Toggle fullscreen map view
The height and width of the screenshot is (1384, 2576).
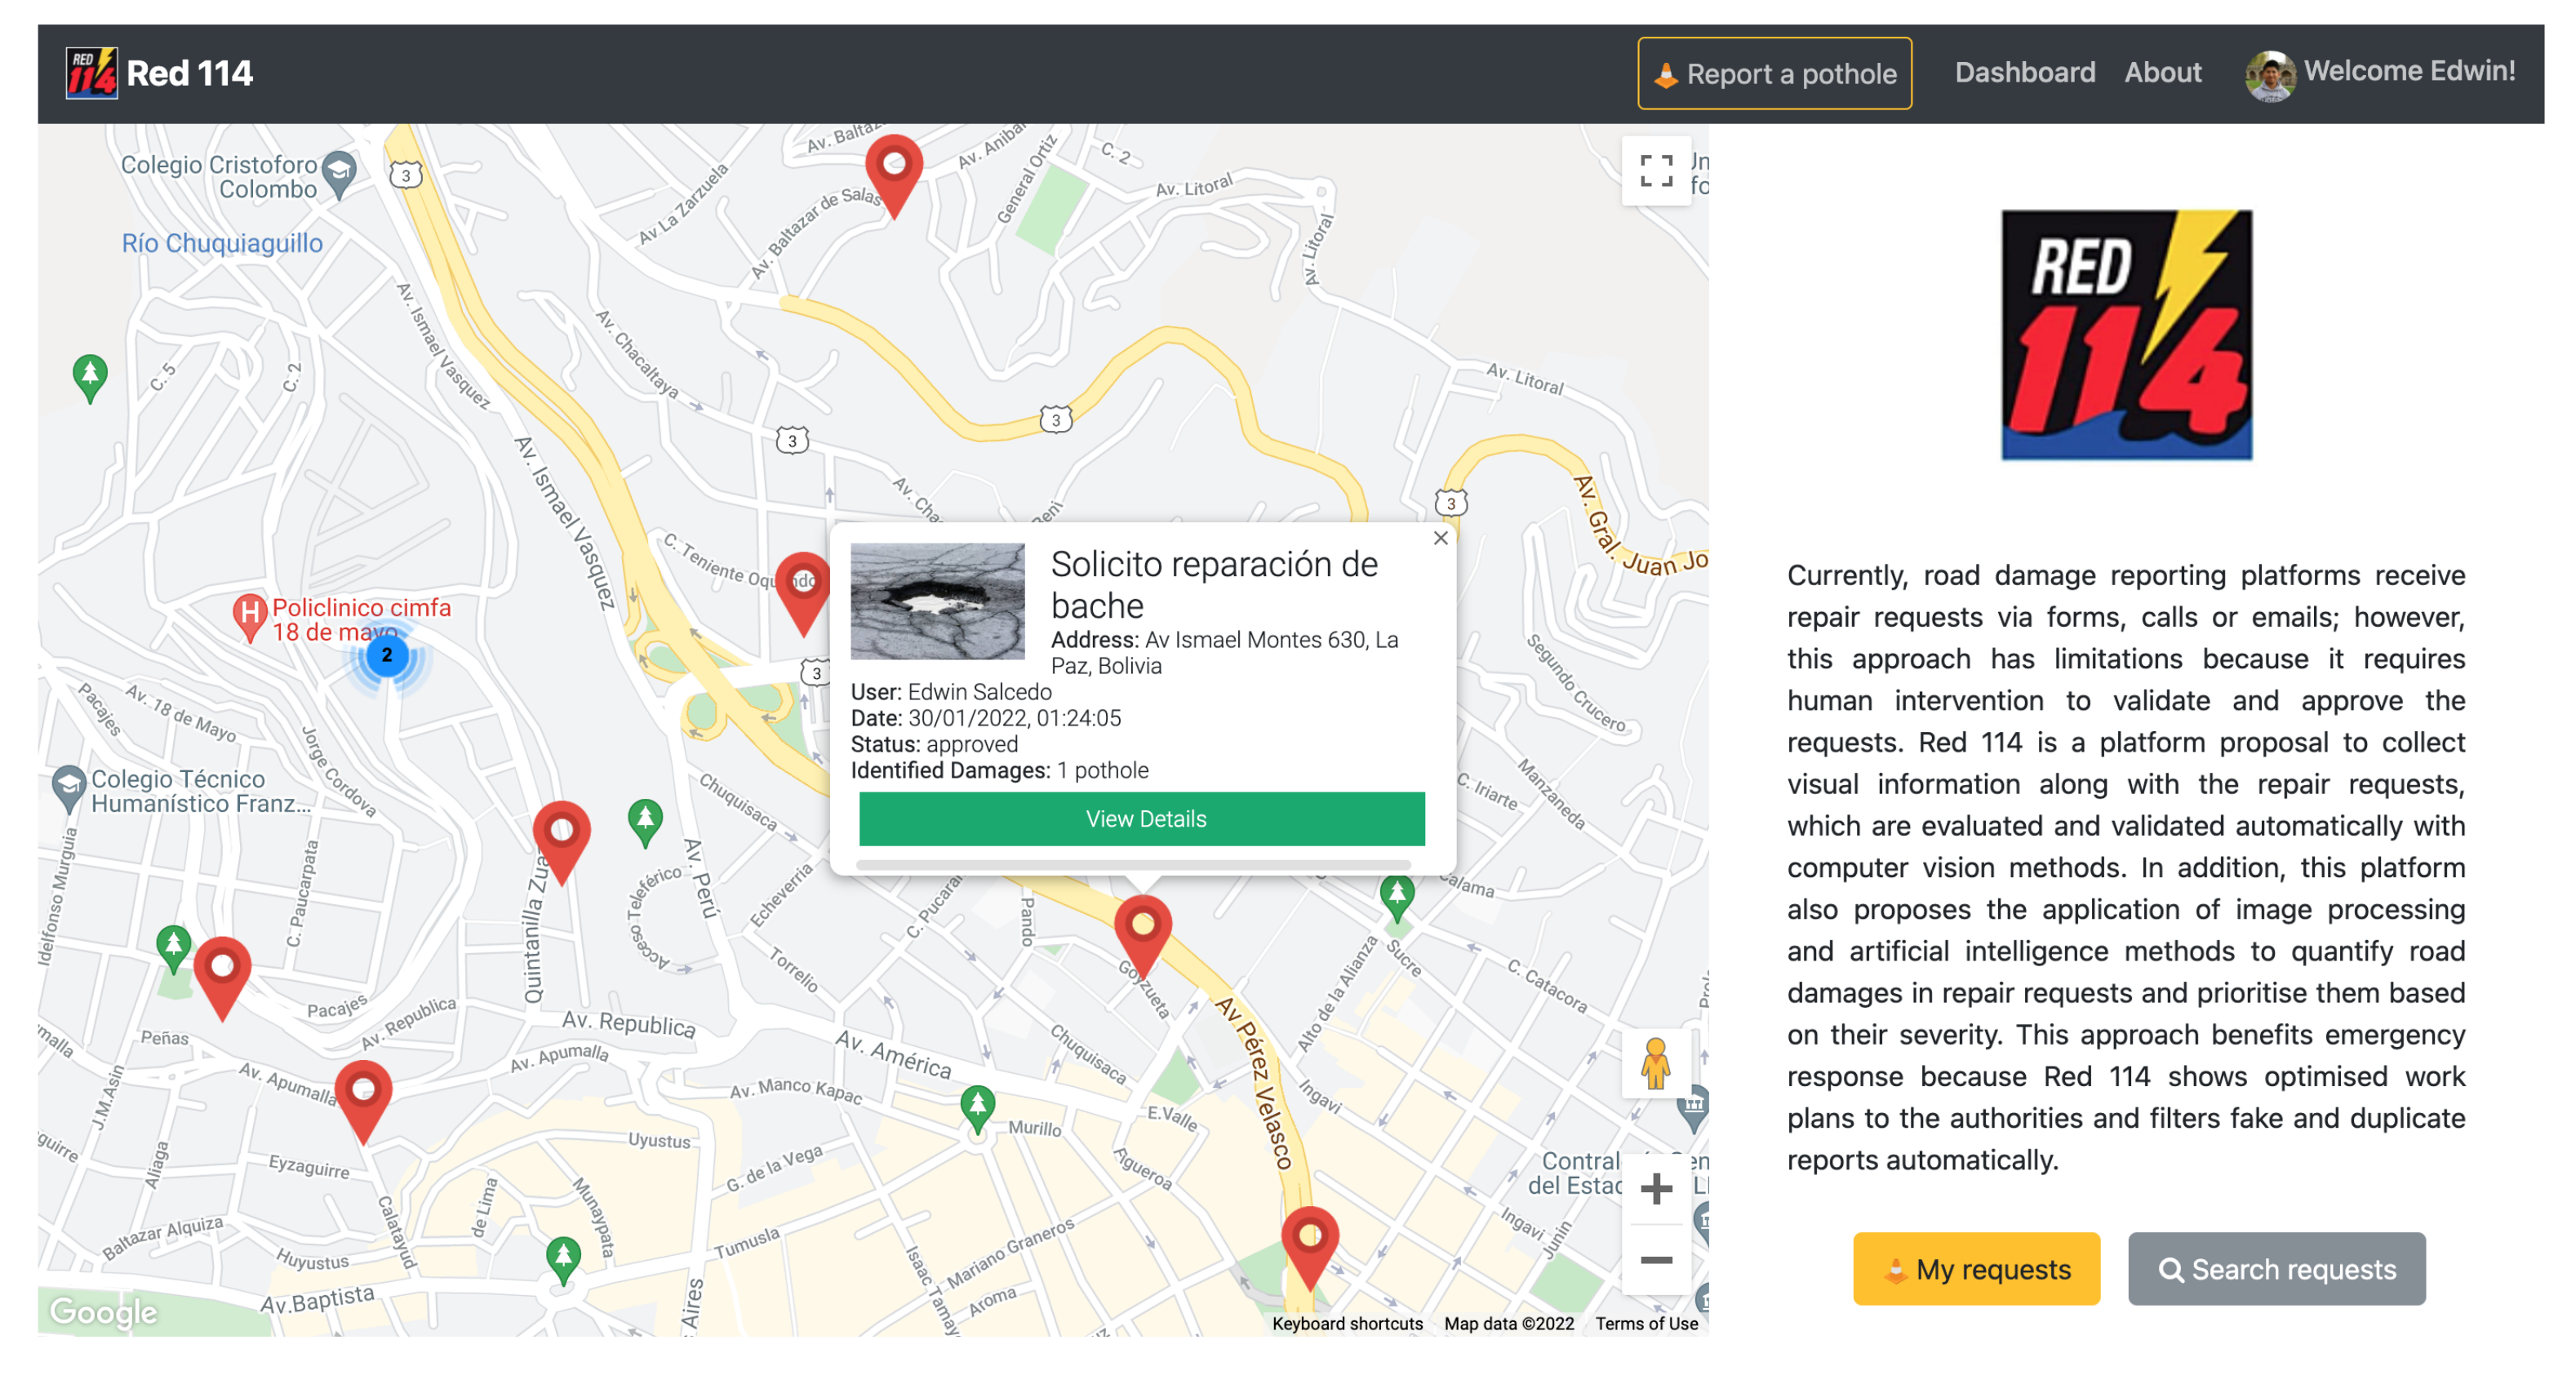1655,171
